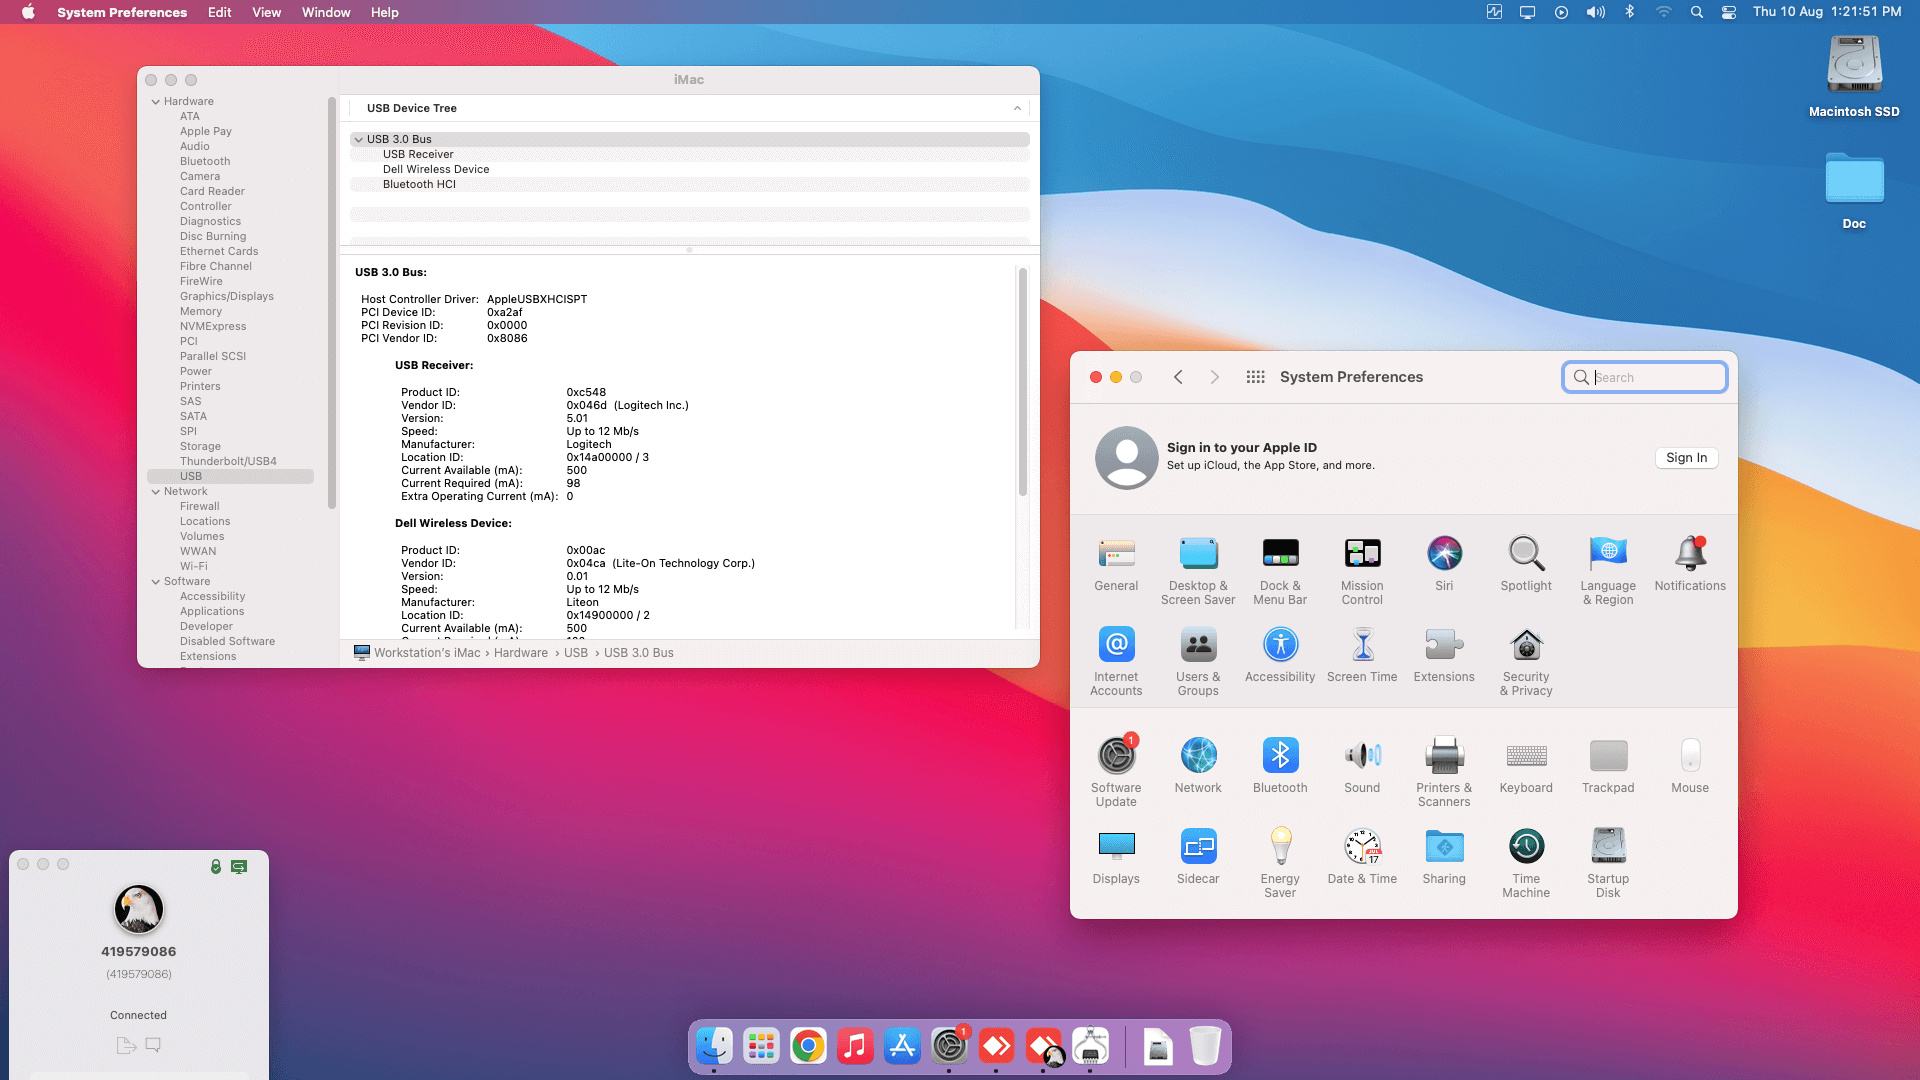Focus the System Preferences search field
Viewport: 1920px width, 1080px height.
(1645, 377)
